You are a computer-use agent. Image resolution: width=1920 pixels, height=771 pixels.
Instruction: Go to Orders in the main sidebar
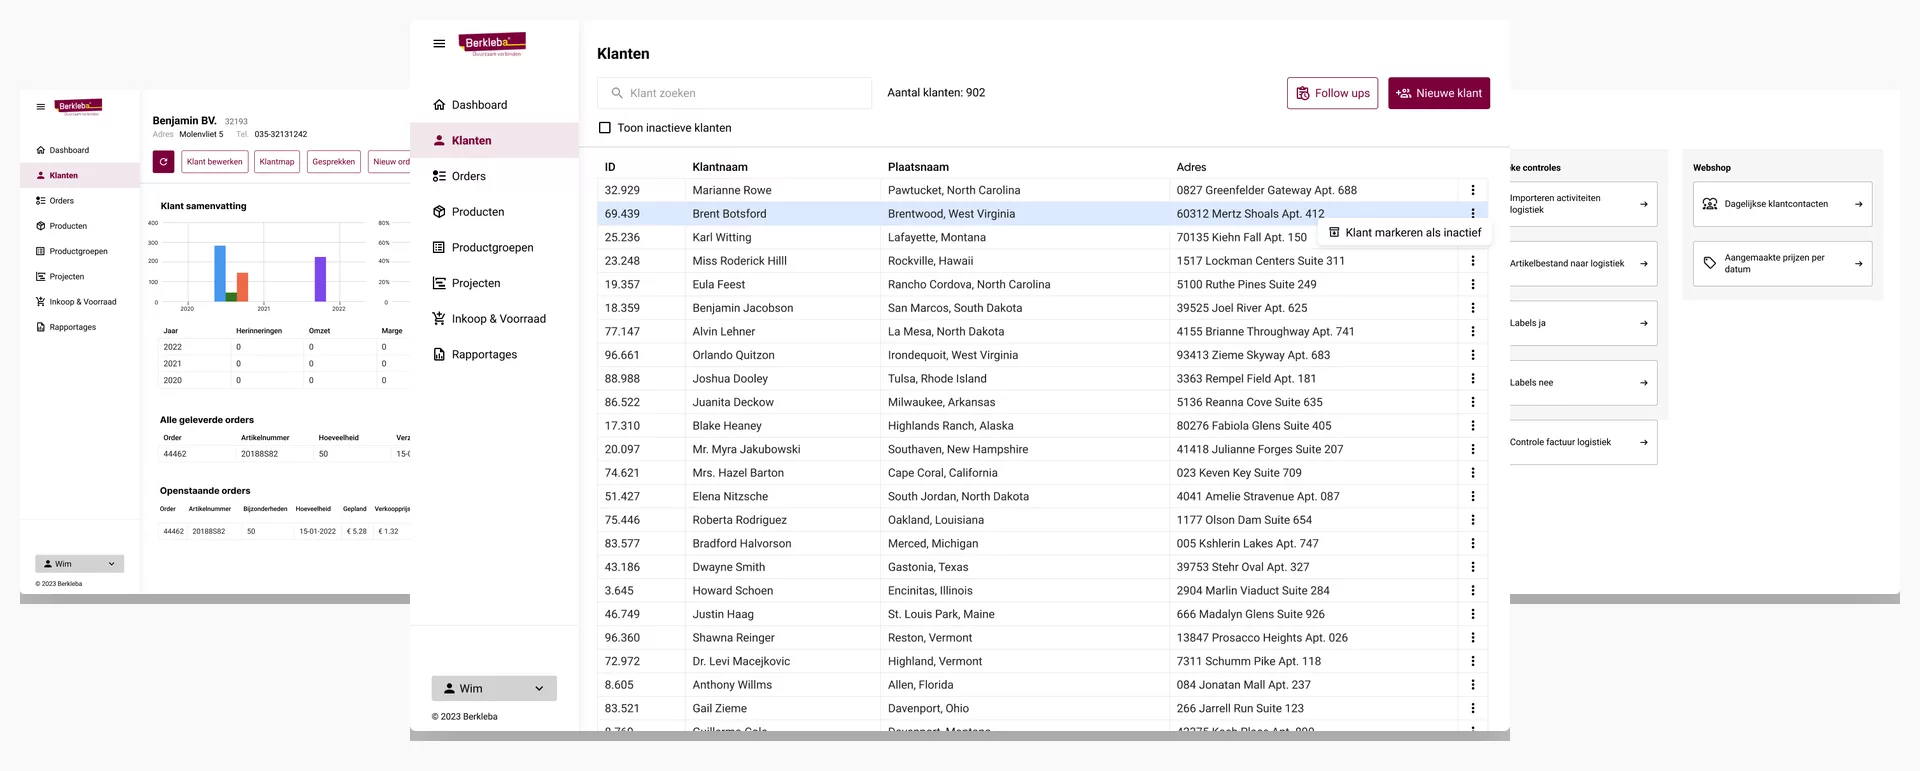point(468,176)
